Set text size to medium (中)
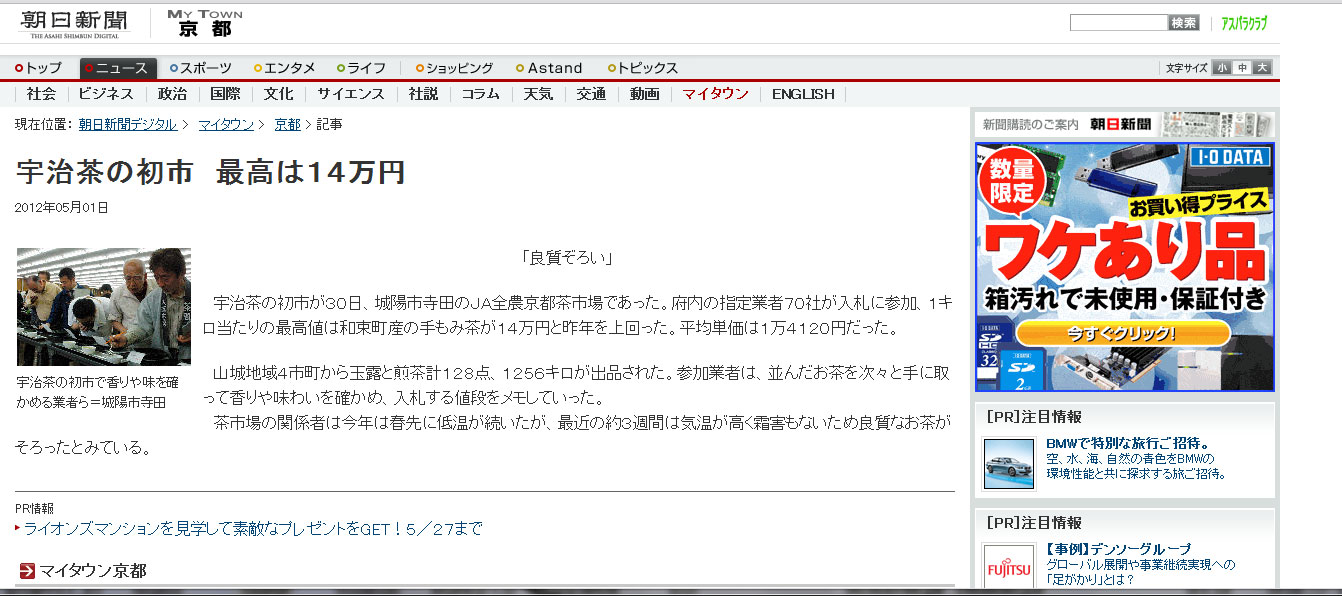The width and height of the screenshot is (1342, 596). coord(1242,68)
